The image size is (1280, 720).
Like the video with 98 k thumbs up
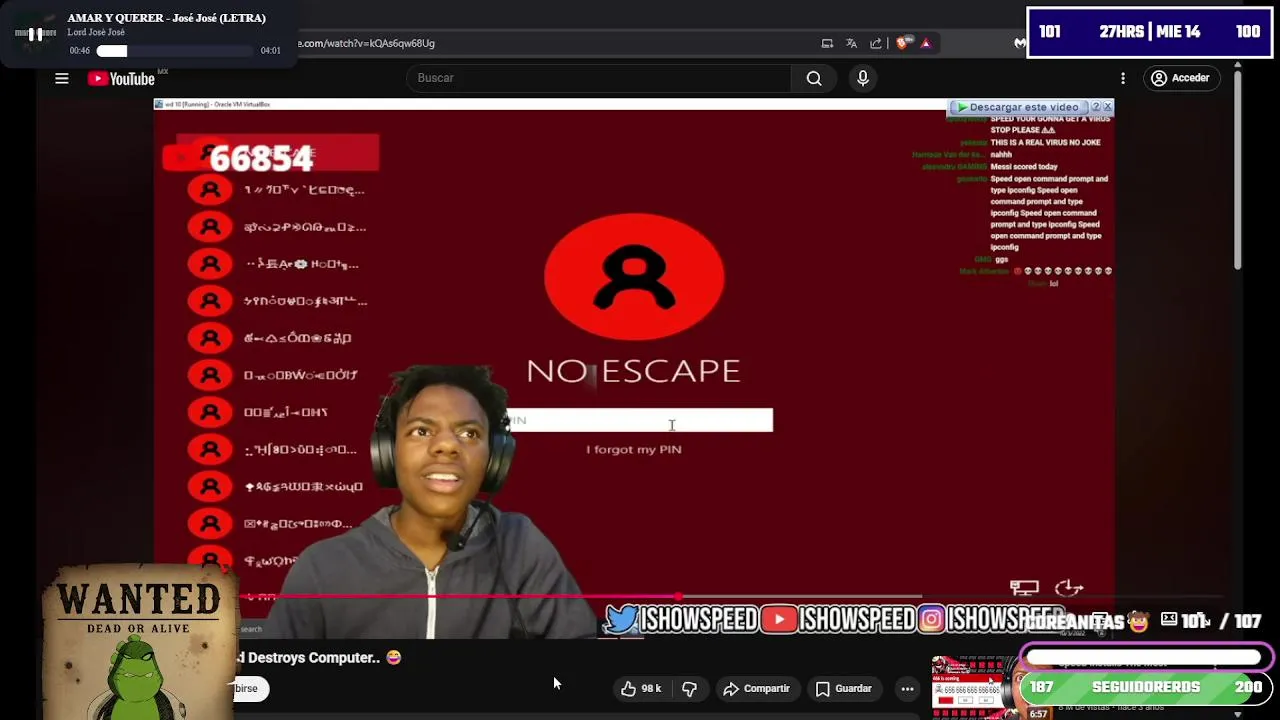(640, 688)
